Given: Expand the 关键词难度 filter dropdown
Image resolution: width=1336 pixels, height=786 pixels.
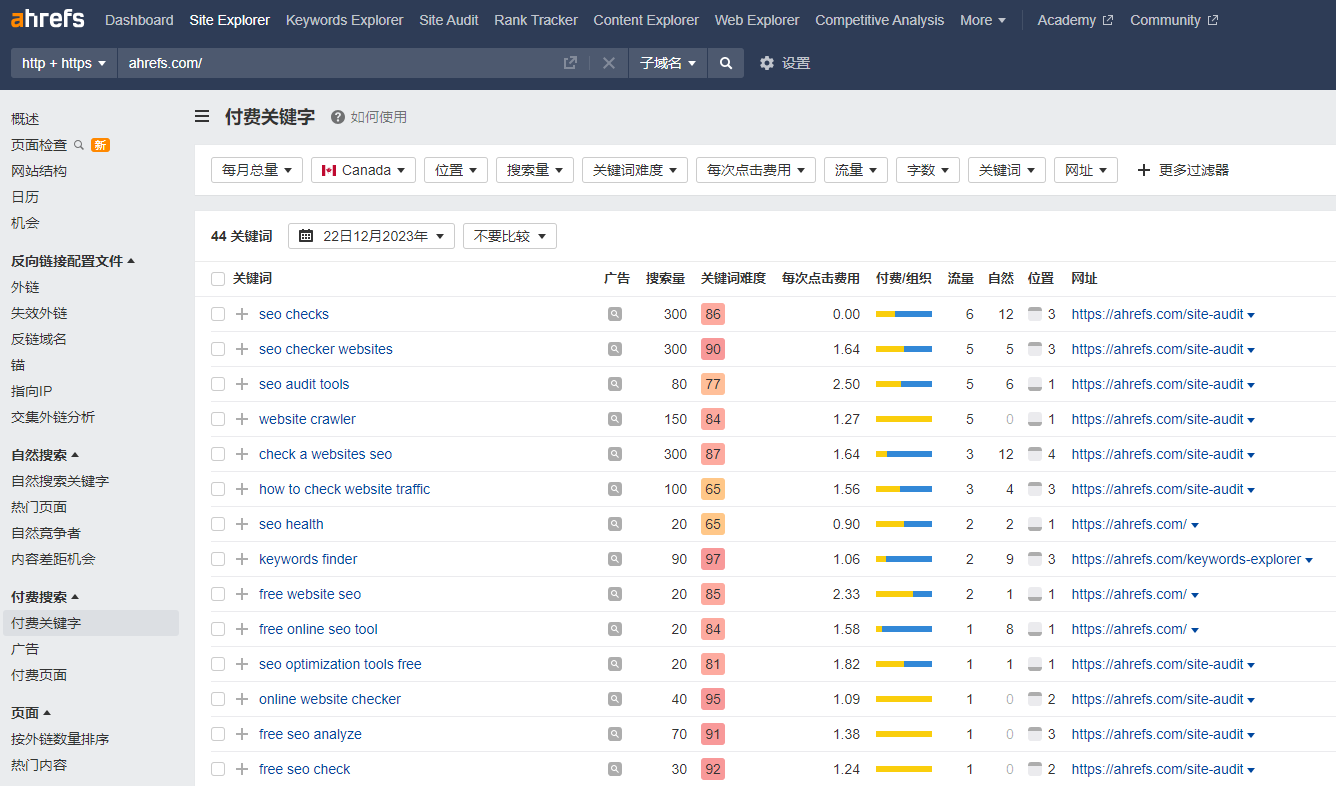Looking at the screenshot, I should (635, 170).
